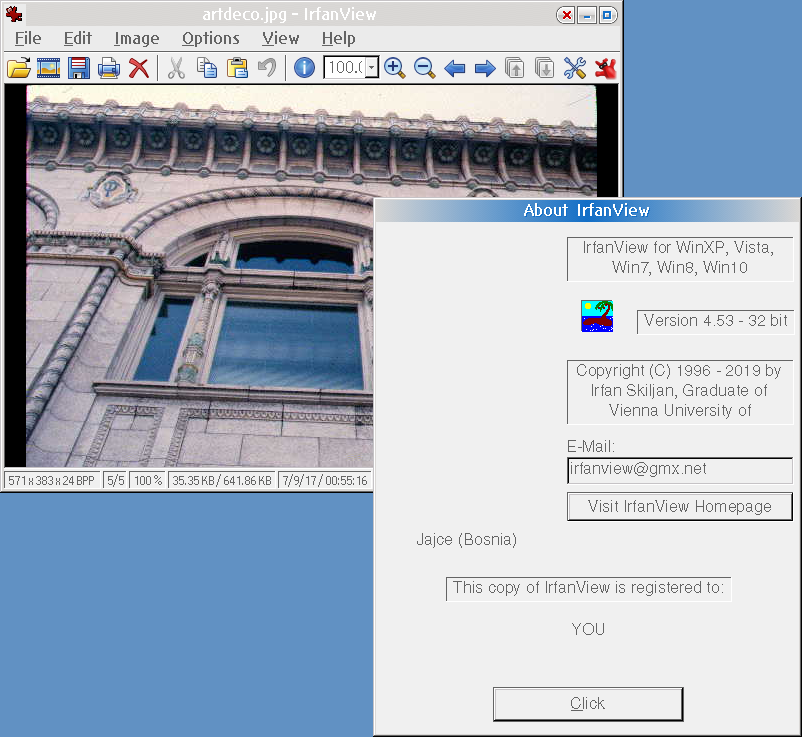Click Visit IrfanView Homepage button
802x737 pixels.
tap(680, 506)
